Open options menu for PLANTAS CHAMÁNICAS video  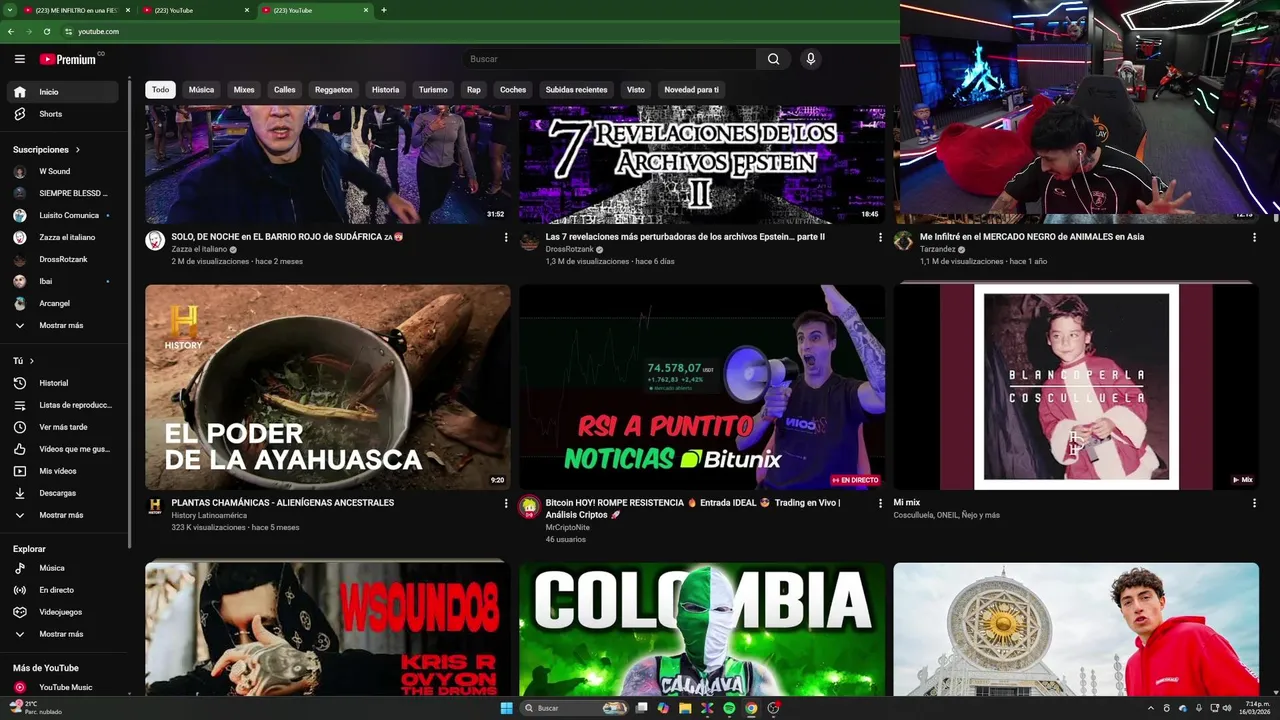click(x=506, y=504)
